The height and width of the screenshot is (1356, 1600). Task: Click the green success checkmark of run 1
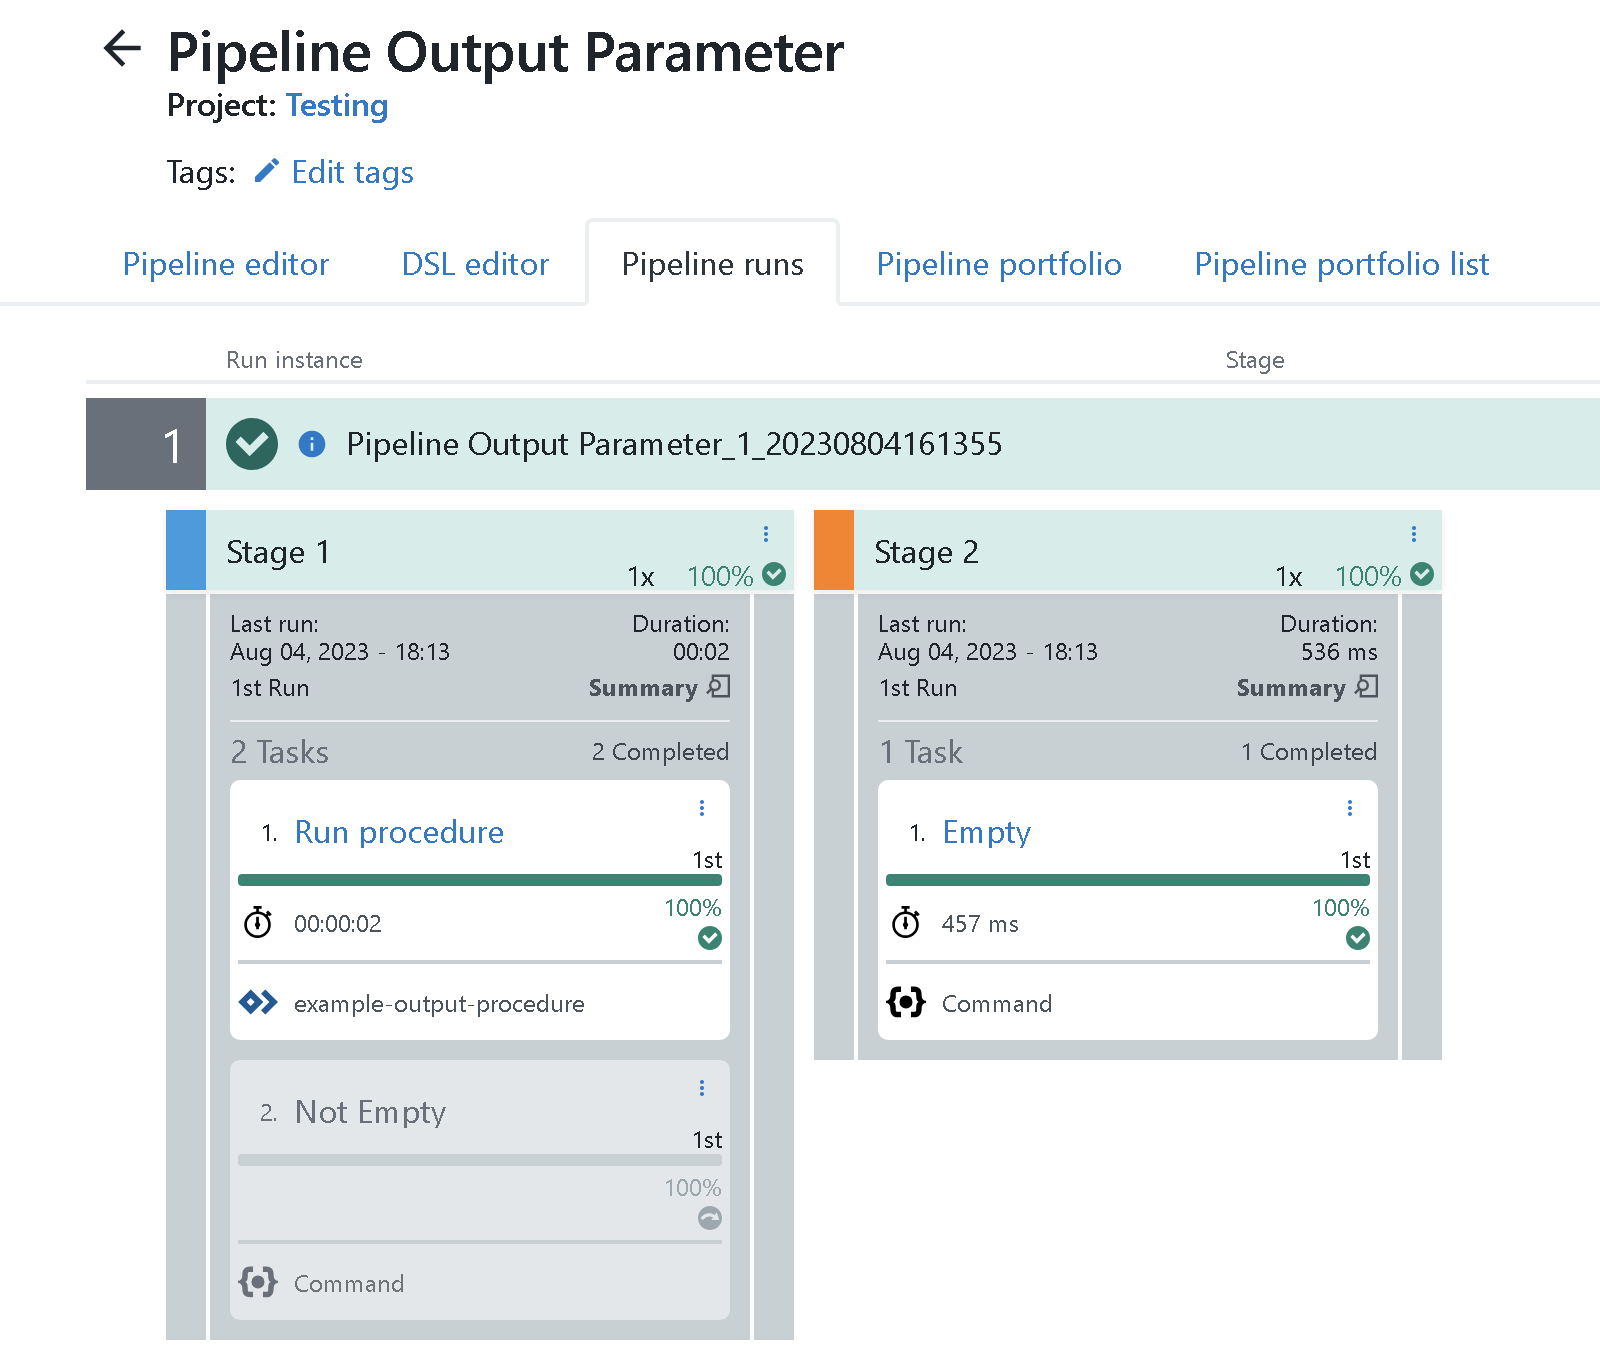click(x=252, y=444)
